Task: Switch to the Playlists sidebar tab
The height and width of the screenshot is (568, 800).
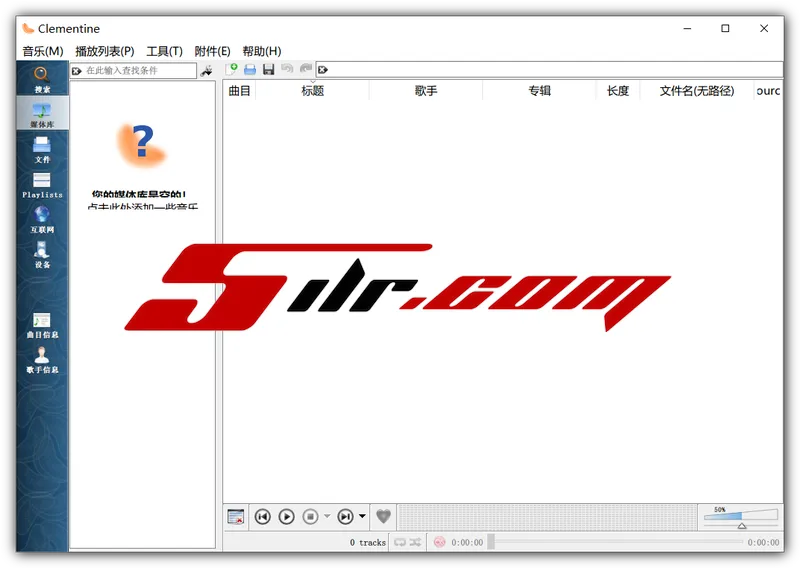Action: [x=42, y=184]
